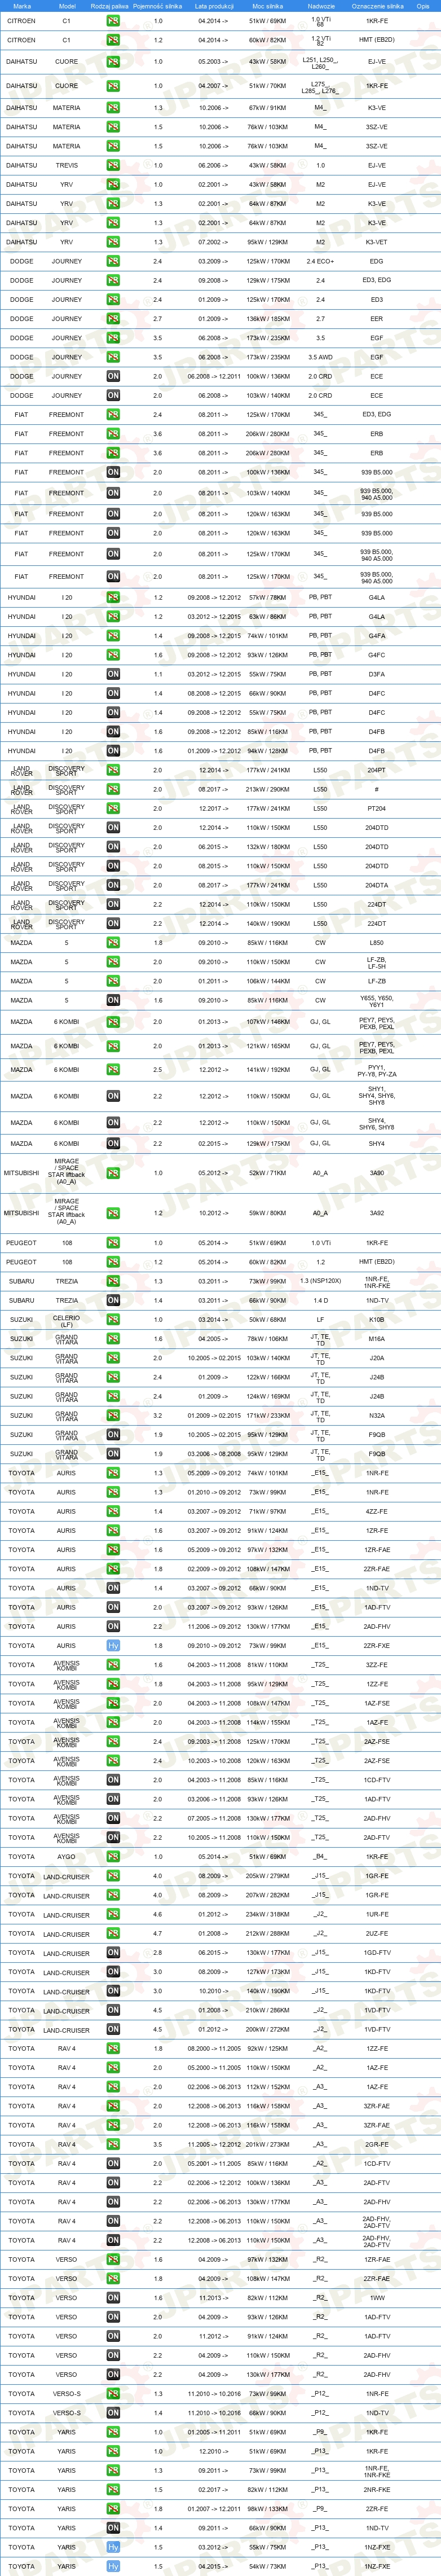
Task: Click the petrol icon in the Daihatsu Trevis row
Action: pos(113,165)
